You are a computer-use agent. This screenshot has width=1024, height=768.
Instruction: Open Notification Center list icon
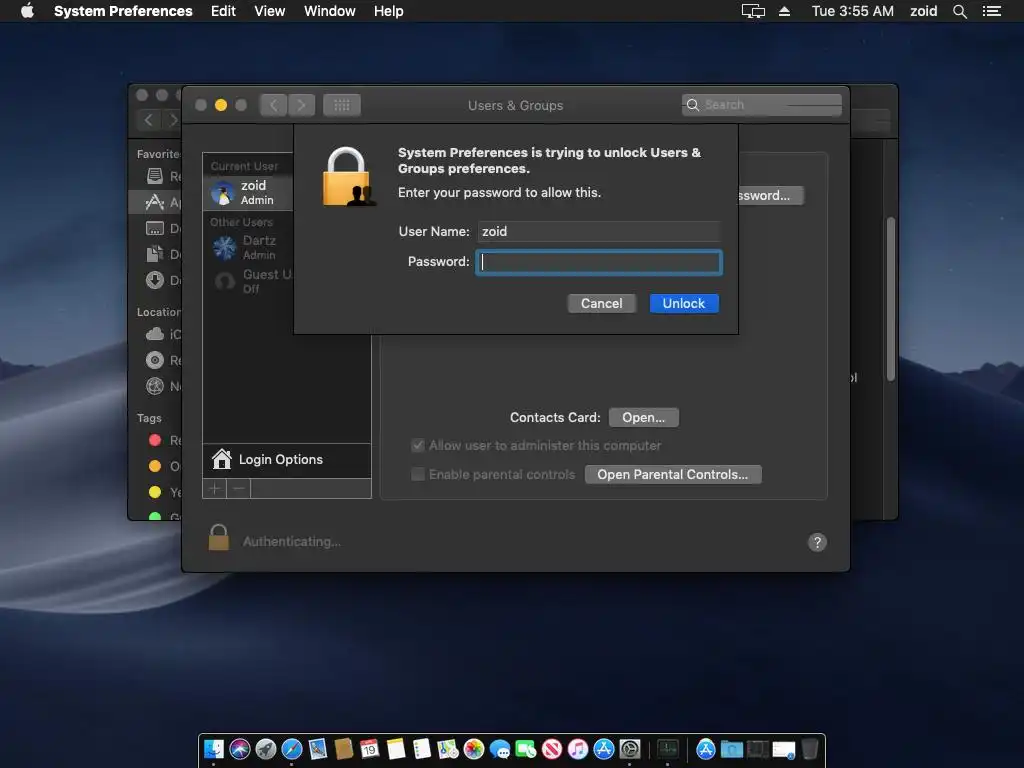coord(992,11)
